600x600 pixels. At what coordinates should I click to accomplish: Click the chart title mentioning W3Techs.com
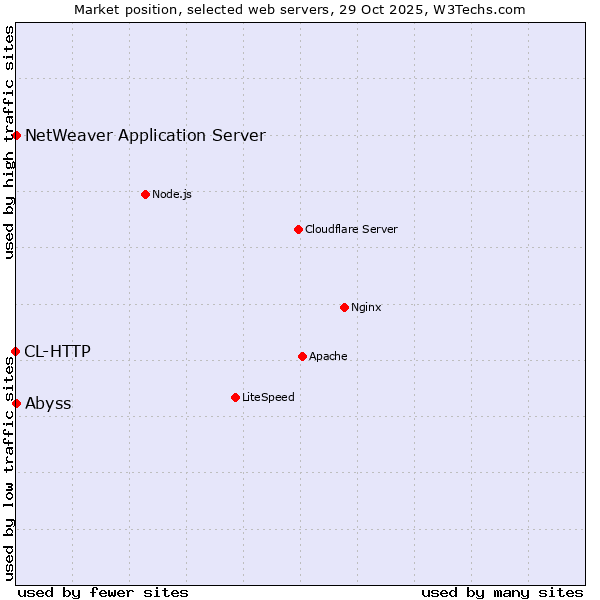[x=300, y=9]
